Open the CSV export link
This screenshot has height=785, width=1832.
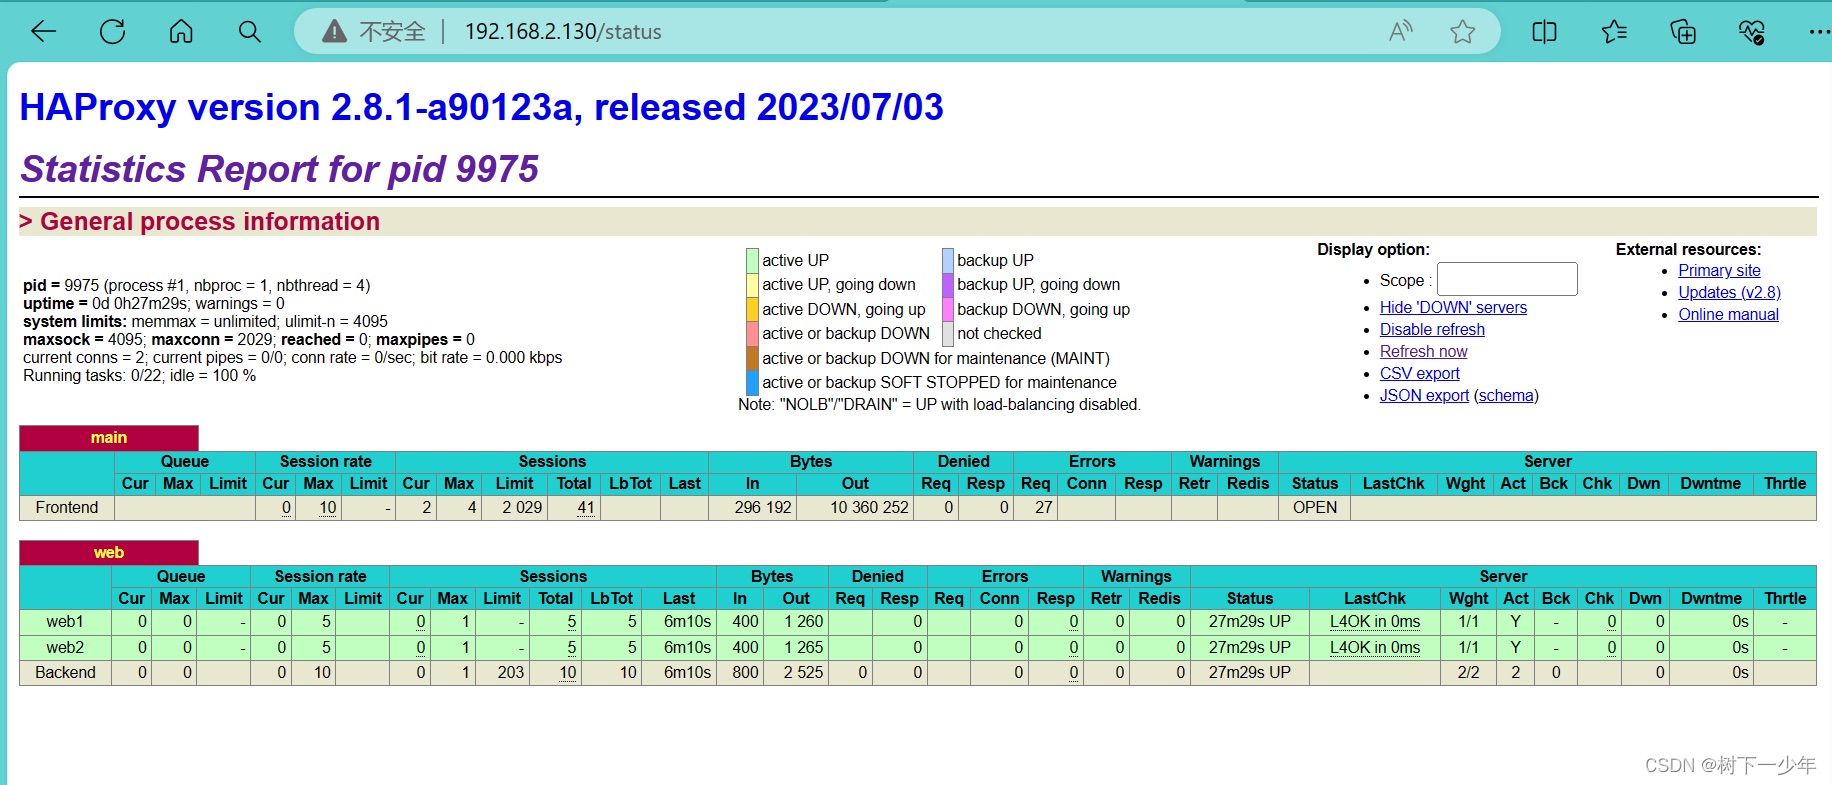coord(1419,373)
